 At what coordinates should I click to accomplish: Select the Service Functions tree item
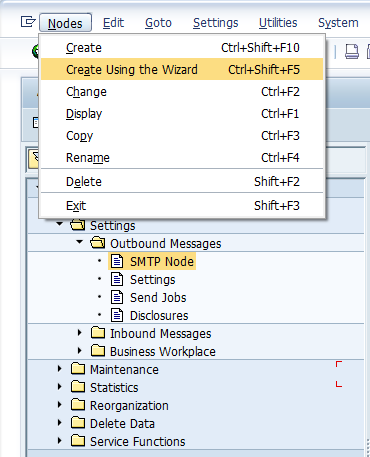[x=137, y=441]
